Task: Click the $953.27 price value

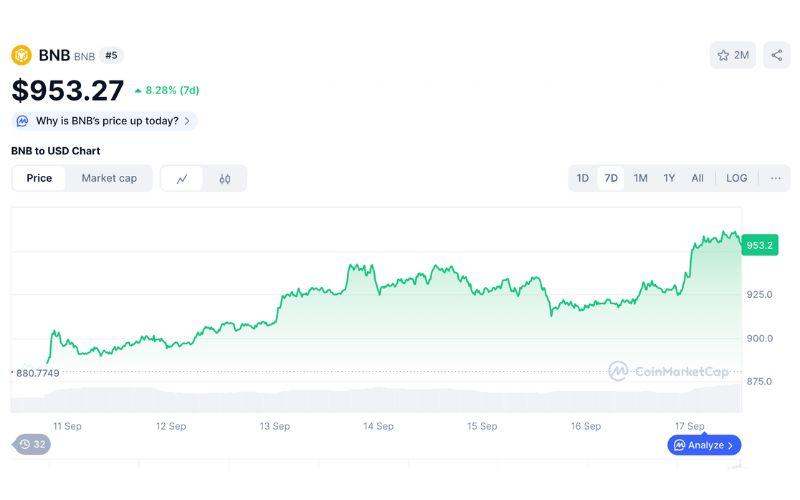Action: (x=68, y=90)
